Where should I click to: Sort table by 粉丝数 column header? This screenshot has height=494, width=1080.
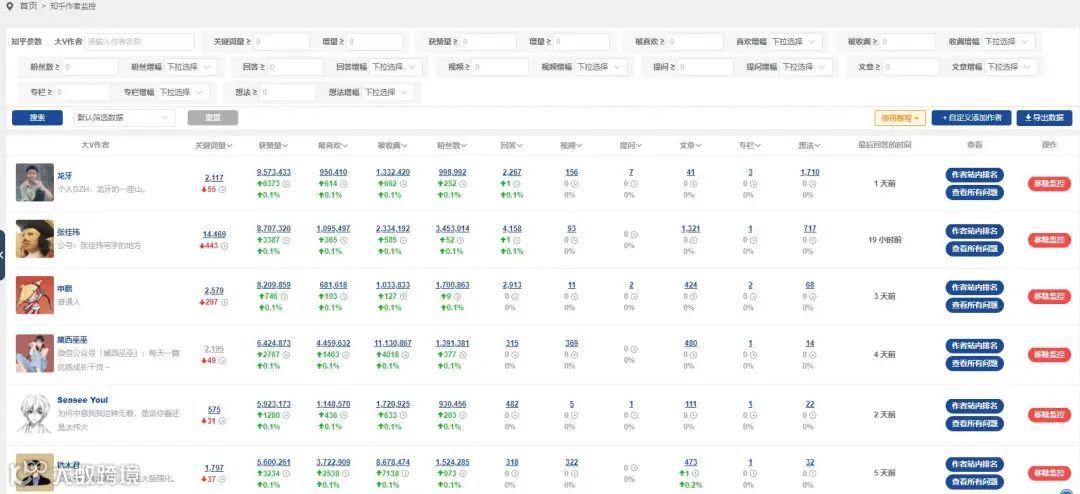click(x=452, y=145)
